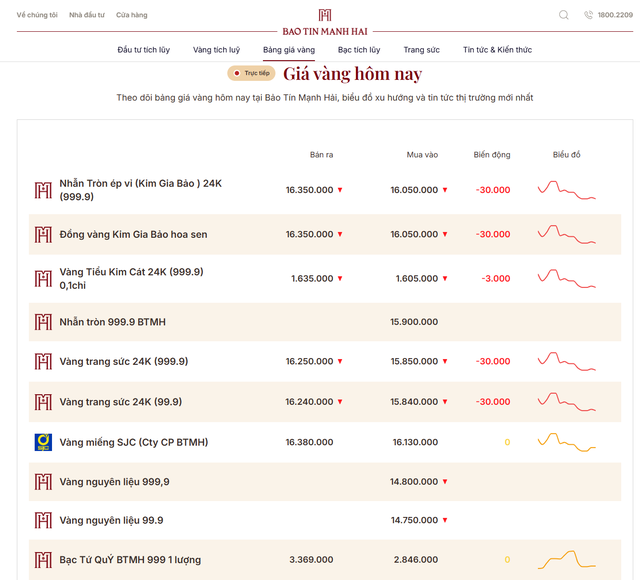Image resolution: width=640 pixels, height=580 pixels.
Task: Select Vàng Tiểu Kim Cát 24K name
Action: pos(131,278)
